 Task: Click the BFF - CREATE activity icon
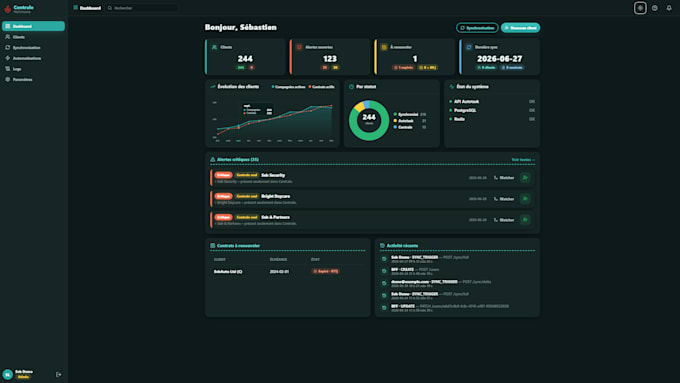tap(384, 271)
